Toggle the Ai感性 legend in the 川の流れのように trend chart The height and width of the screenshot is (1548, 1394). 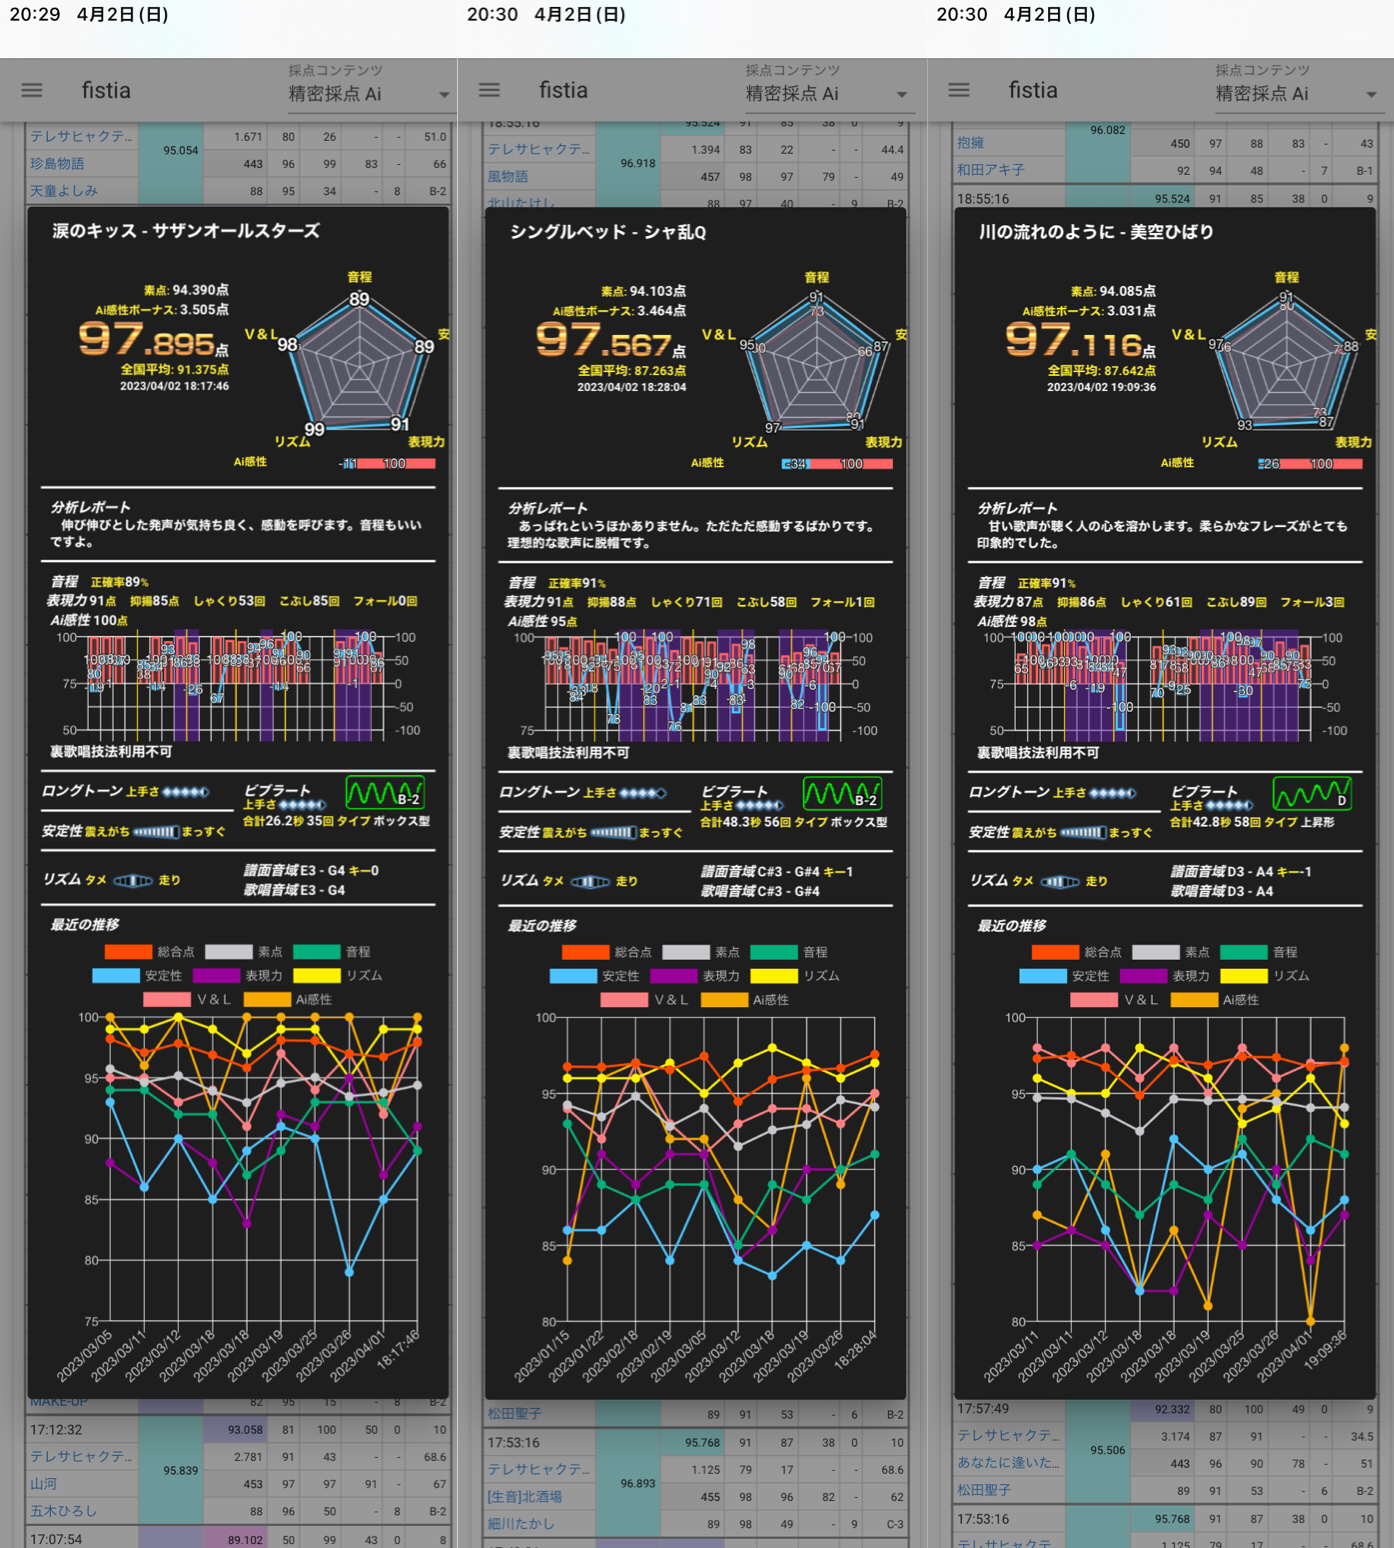[1215, 1000]
